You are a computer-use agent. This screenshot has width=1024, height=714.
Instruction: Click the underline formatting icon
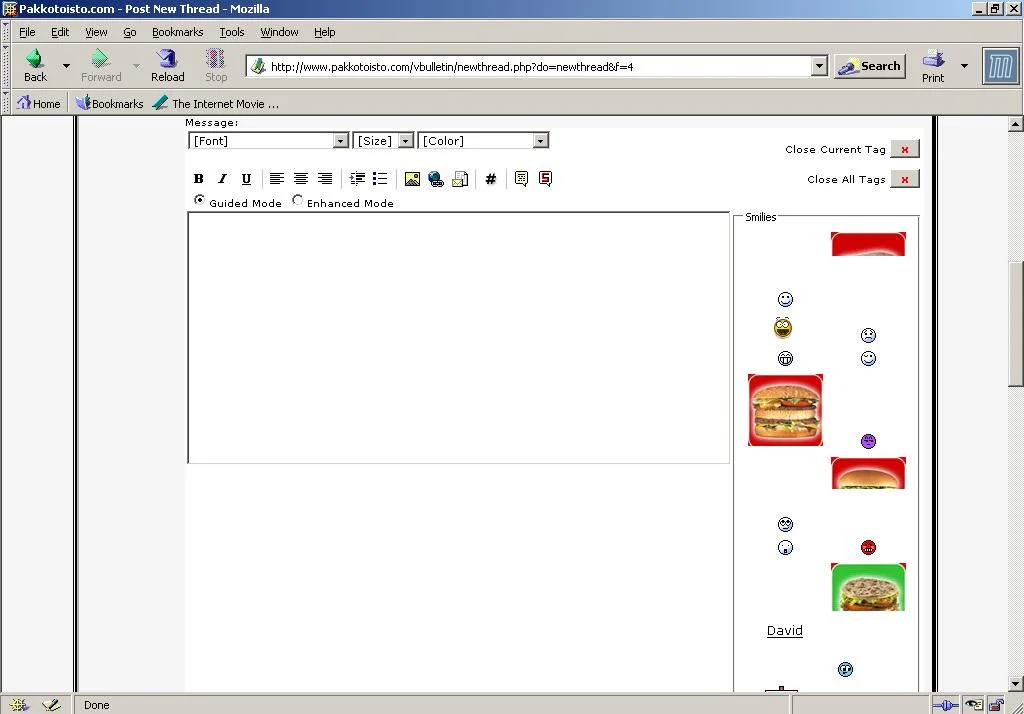pyautogui.click(x=246, y=179)
